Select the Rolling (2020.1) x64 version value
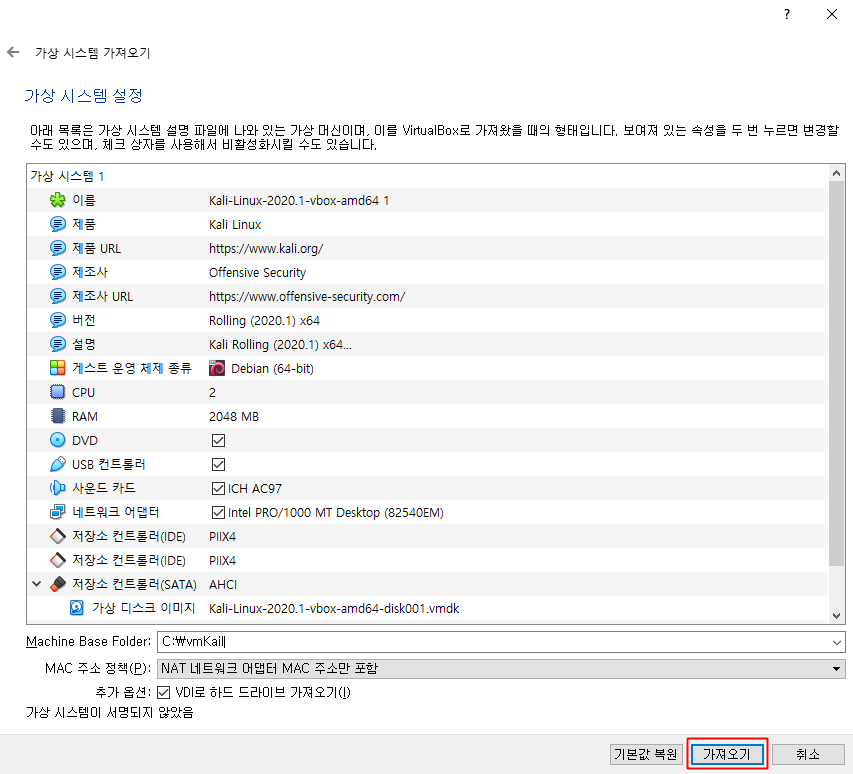This screenshot has height=774, width=853. (264, 320)
